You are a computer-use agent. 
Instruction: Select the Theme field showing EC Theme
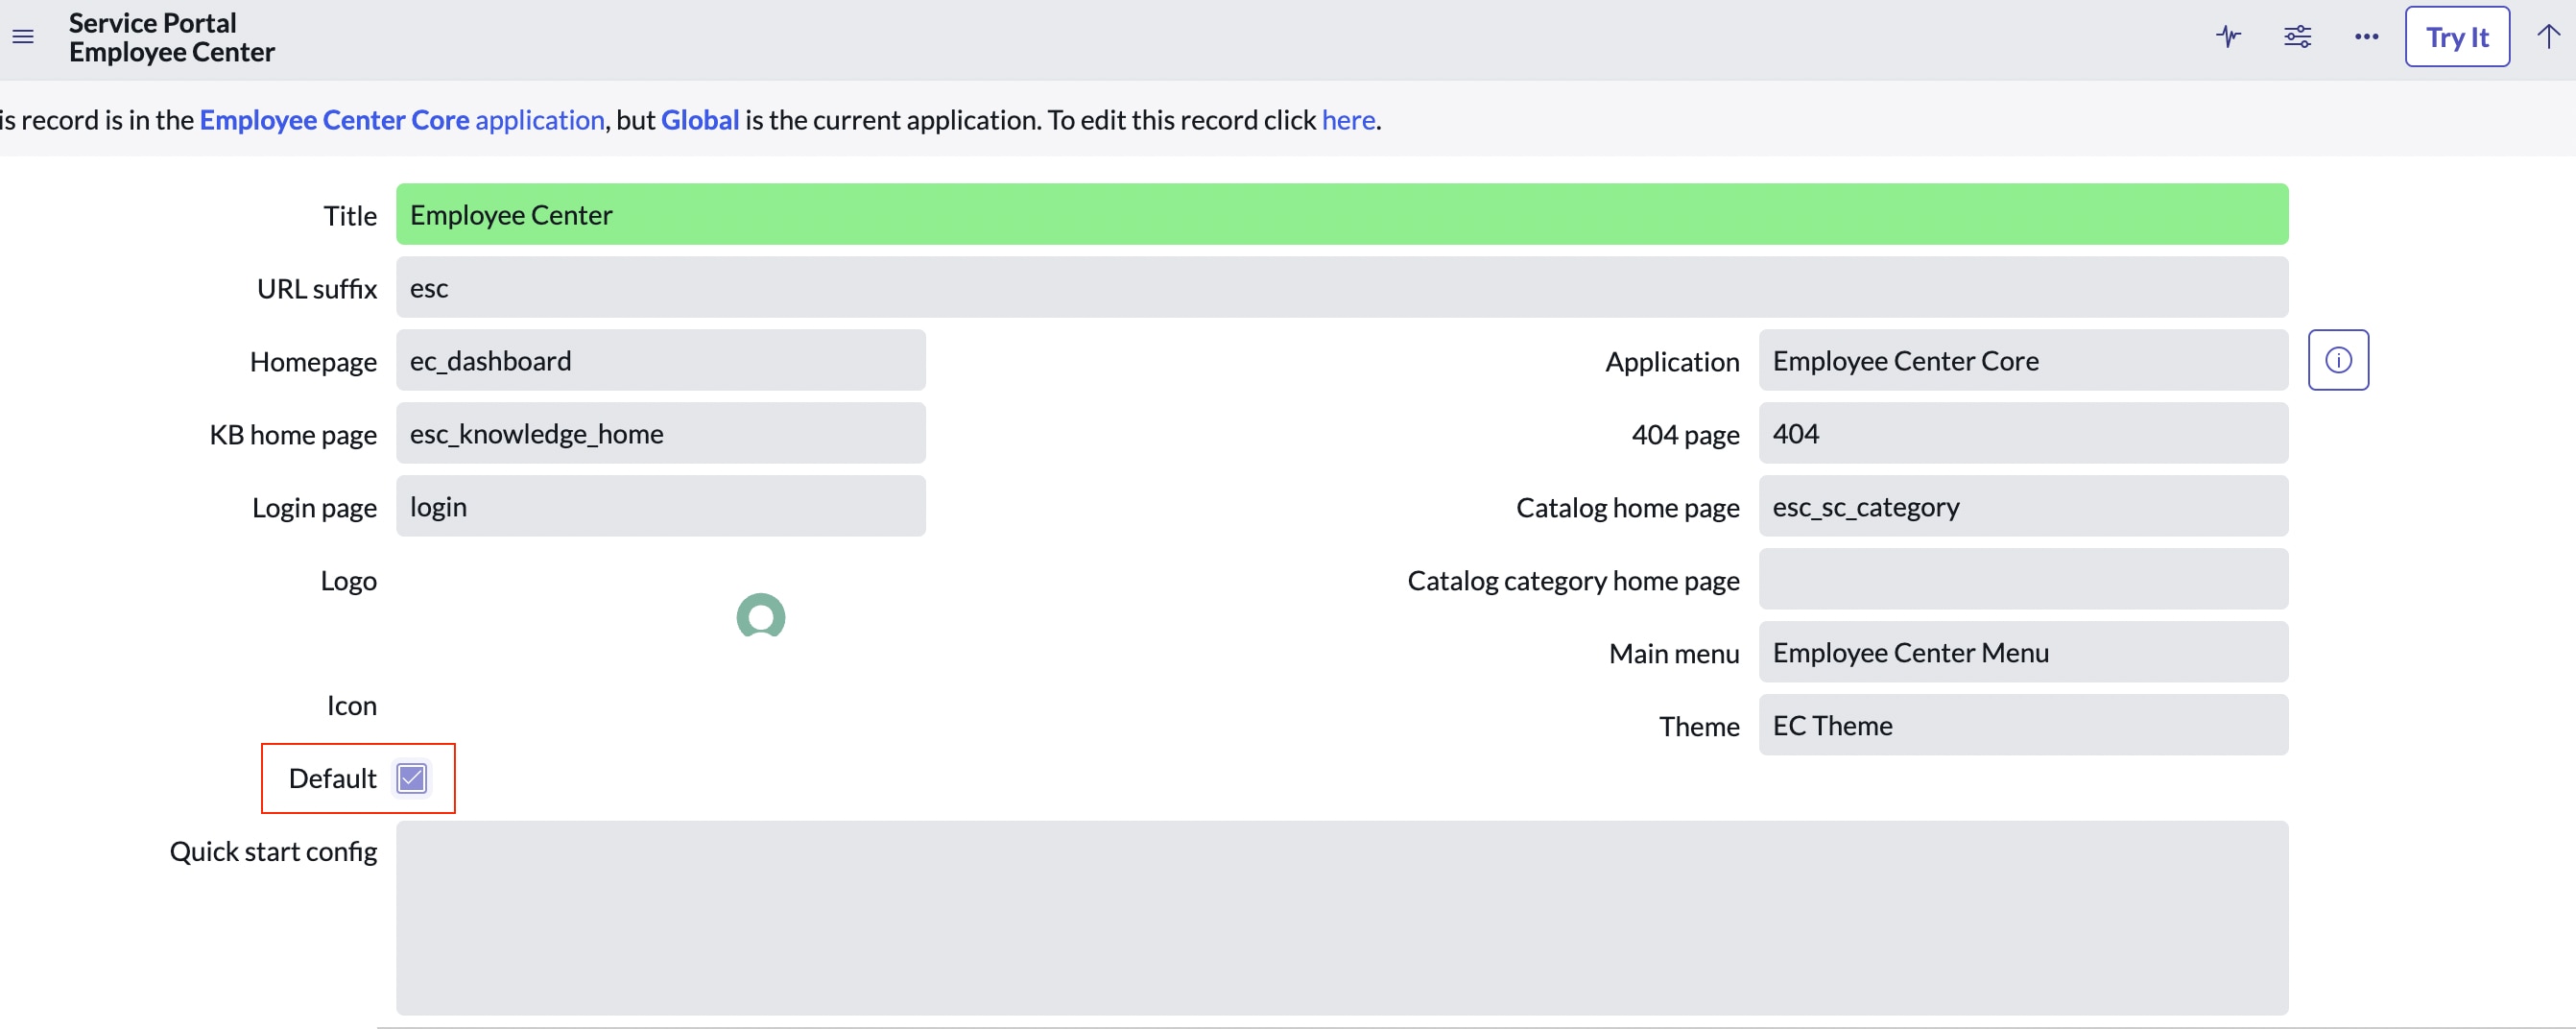(2022, 724)
